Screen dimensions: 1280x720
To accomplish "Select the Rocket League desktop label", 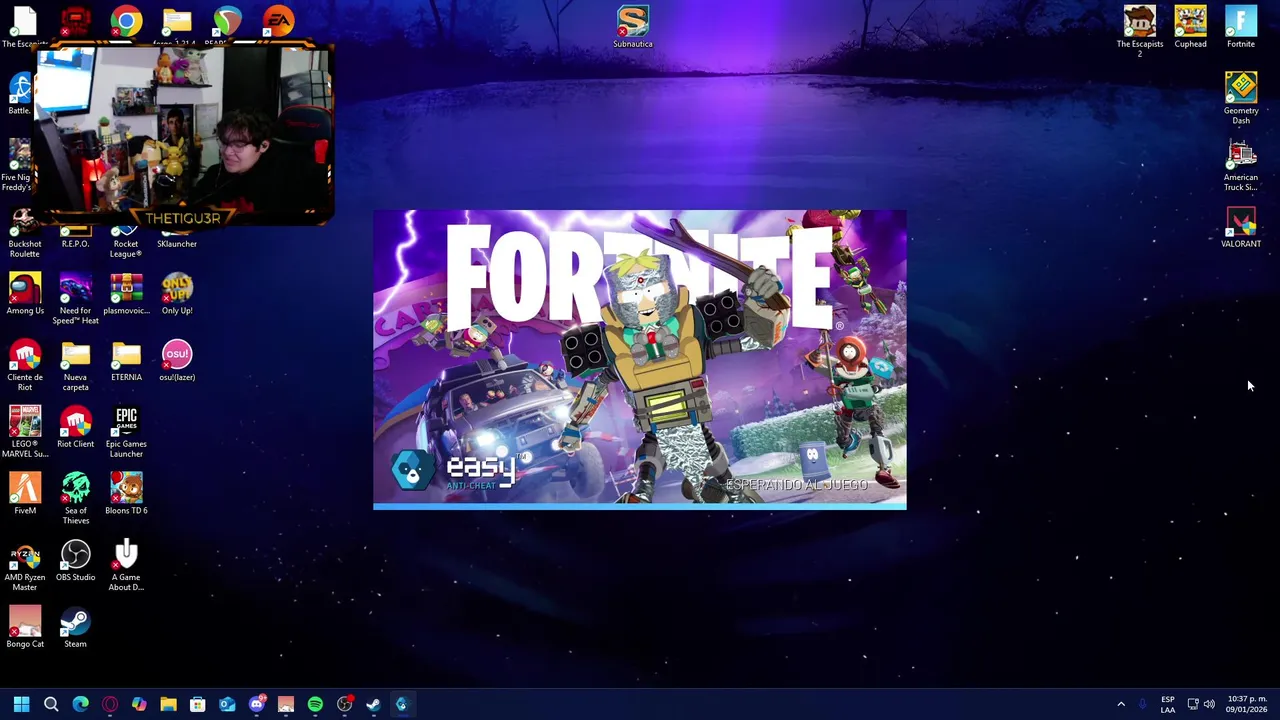I will tap(126, 248).
